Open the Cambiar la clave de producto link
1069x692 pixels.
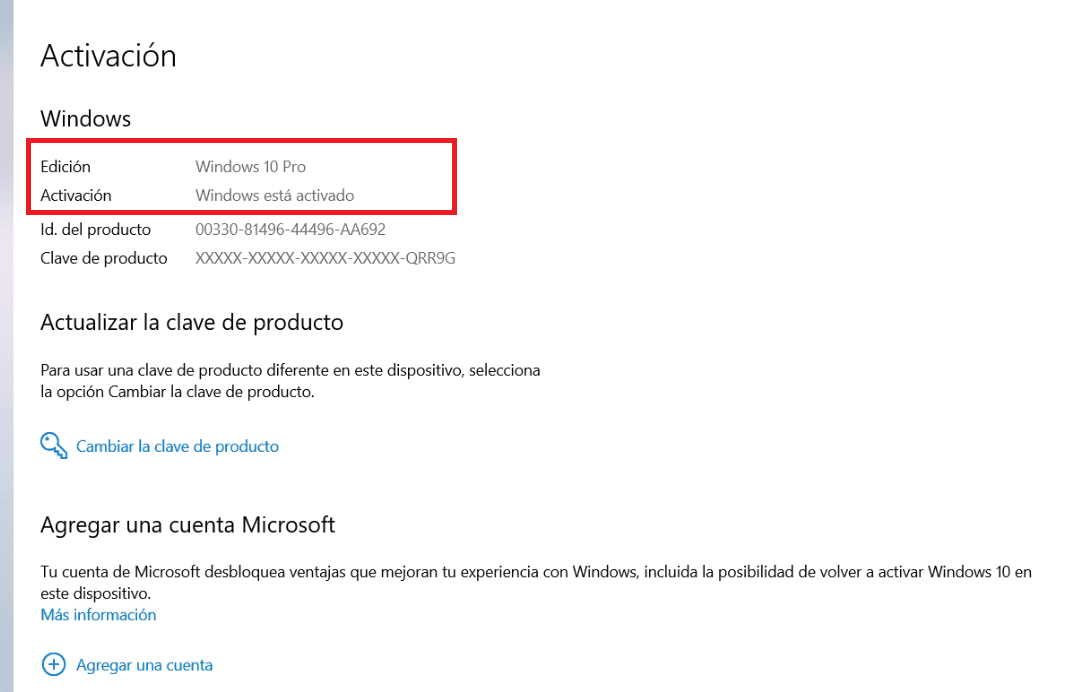(177, 446)
